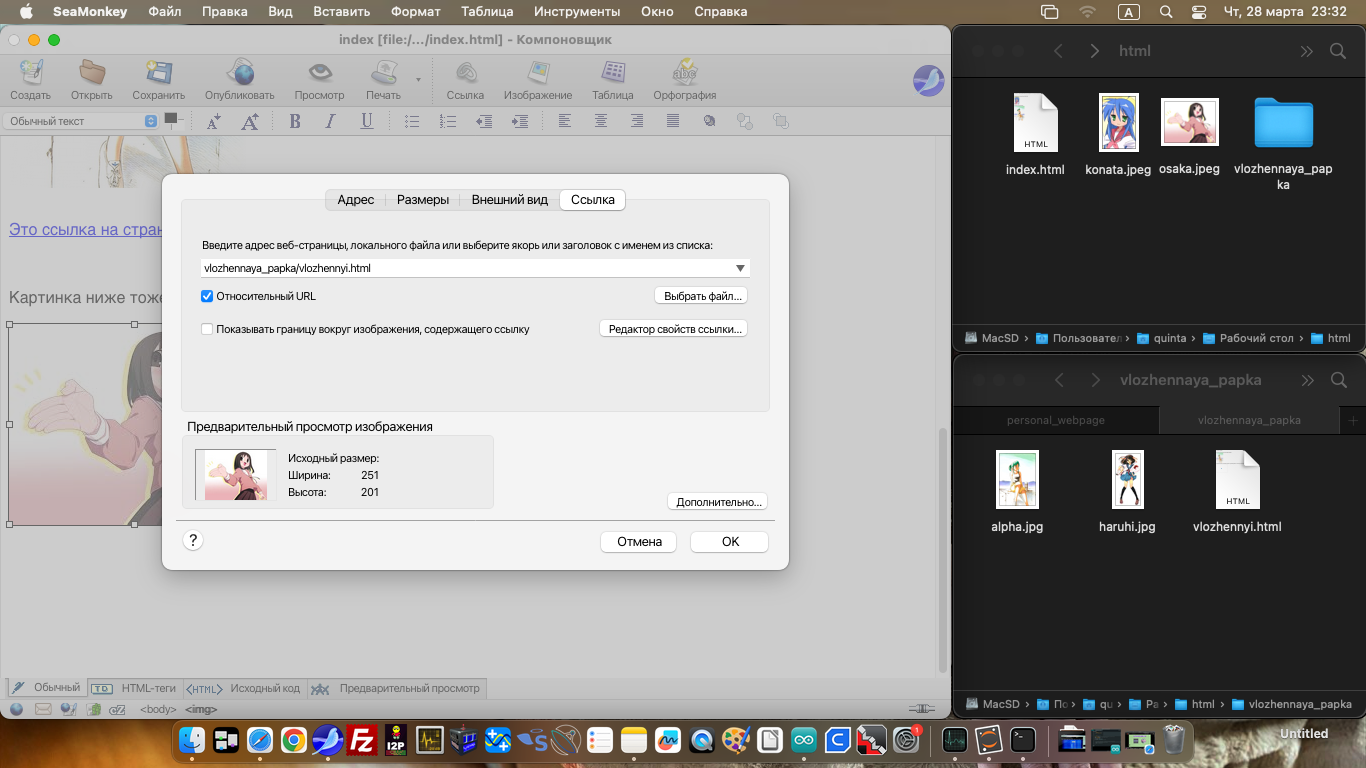Viewport: 1366px width, 768px height.
Task: Click the Опубликовать (Publish) toolbar icon
Action: click(x=239, y=74)
